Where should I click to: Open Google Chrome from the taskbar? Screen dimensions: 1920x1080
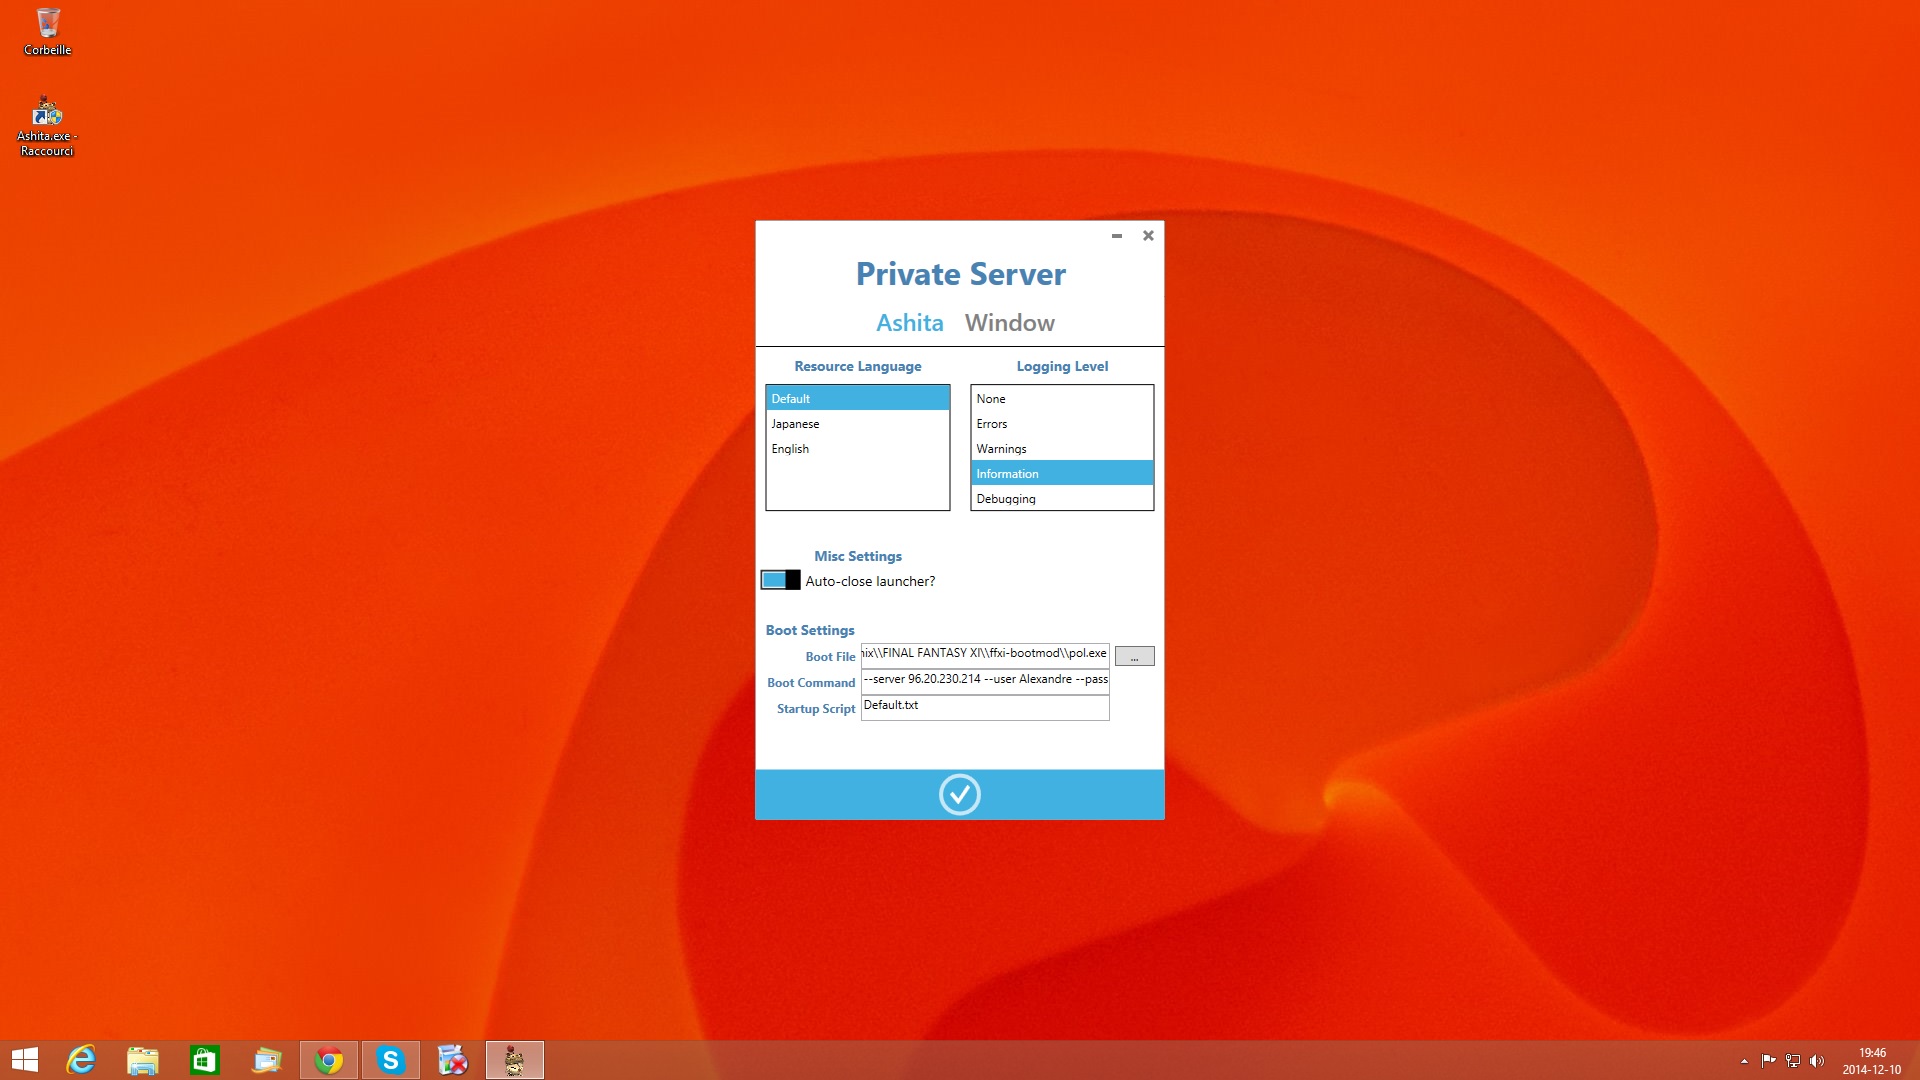[329, 1060]
